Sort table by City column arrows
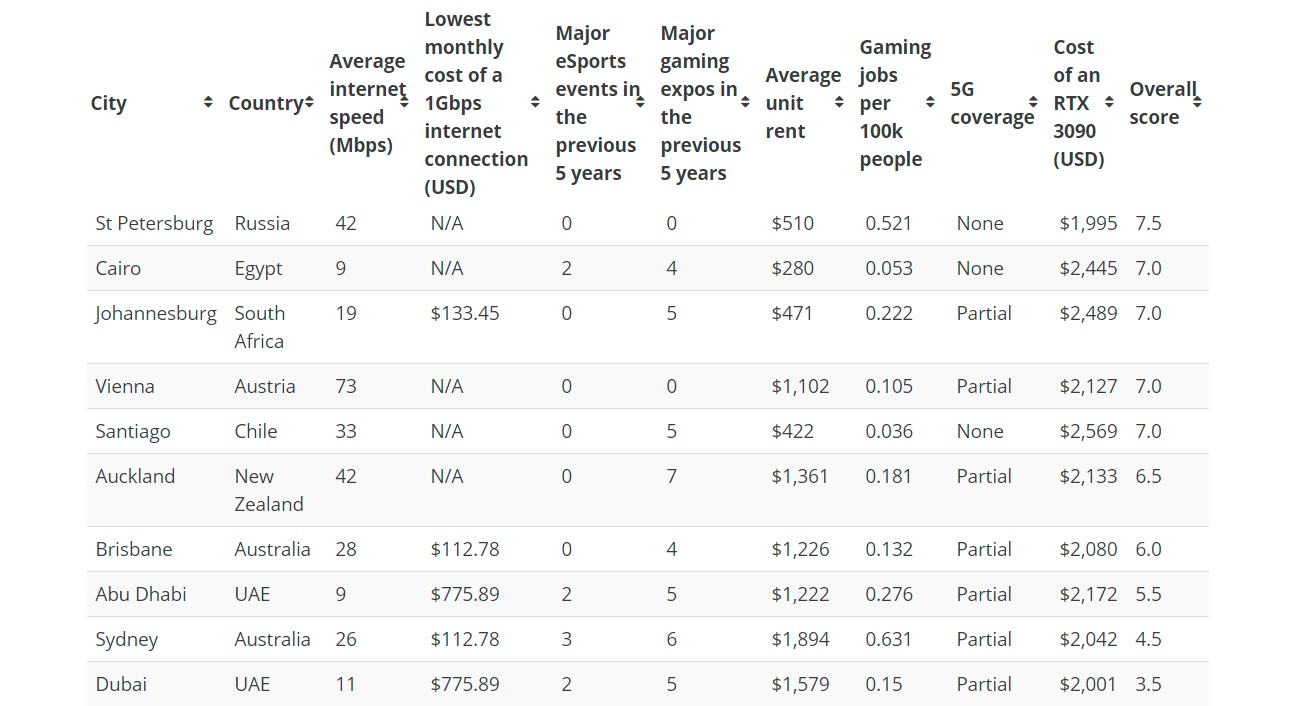 coord(208,103)
